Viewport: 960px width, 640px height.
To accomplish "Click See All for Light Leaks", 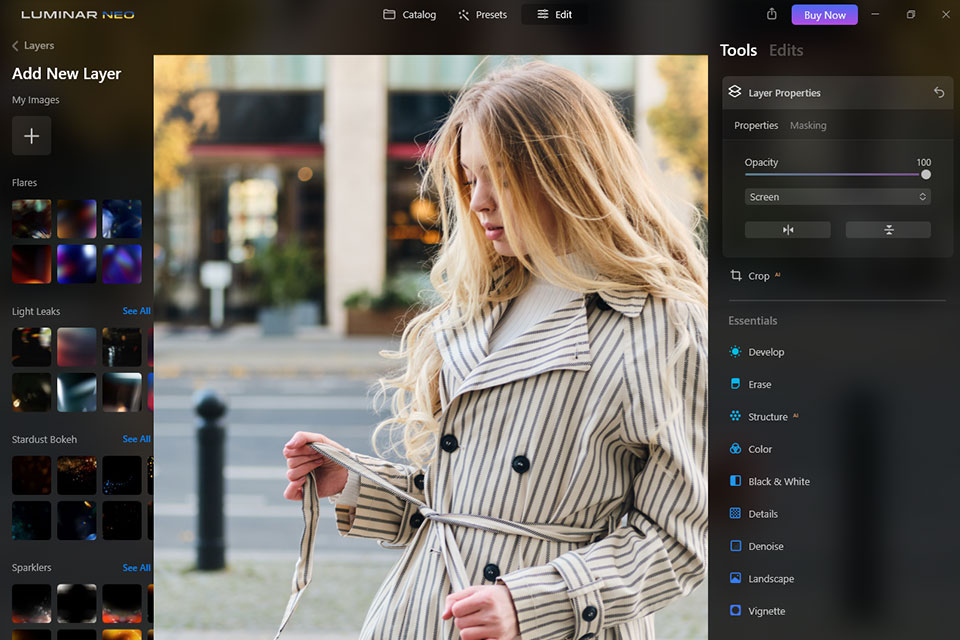I will click(137, 311).
